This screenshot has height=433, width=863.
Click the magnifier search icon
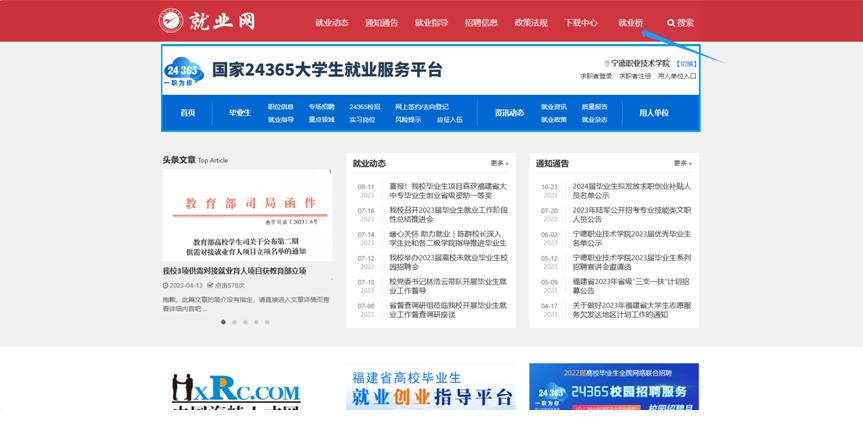point(671,23)
